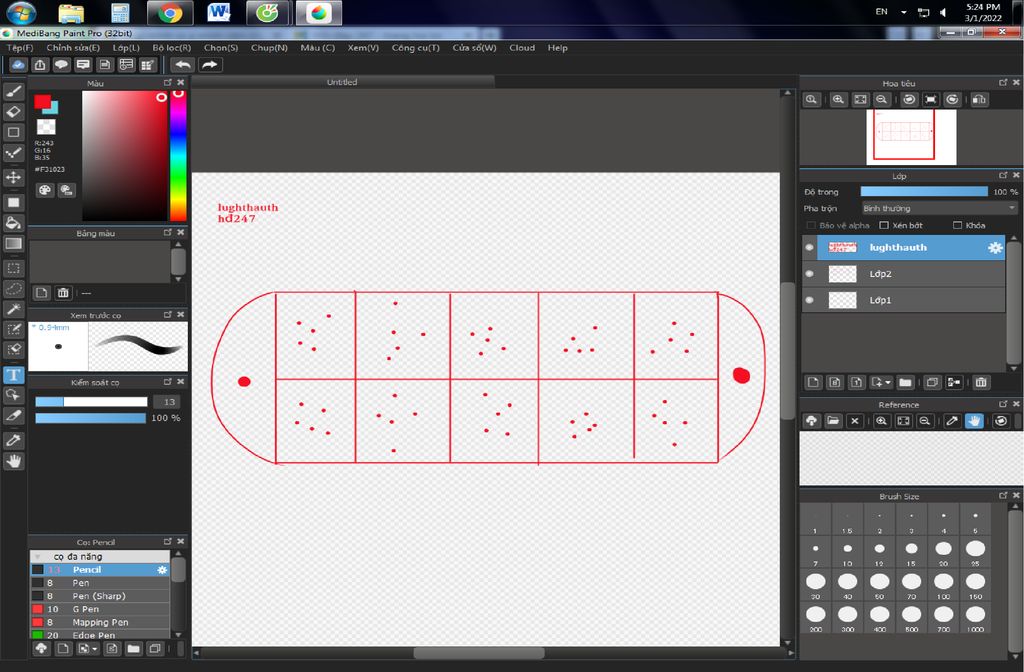The image size is (1024, 672).
Task: Select the rectangular Select tool
Action: click(14, 268)
